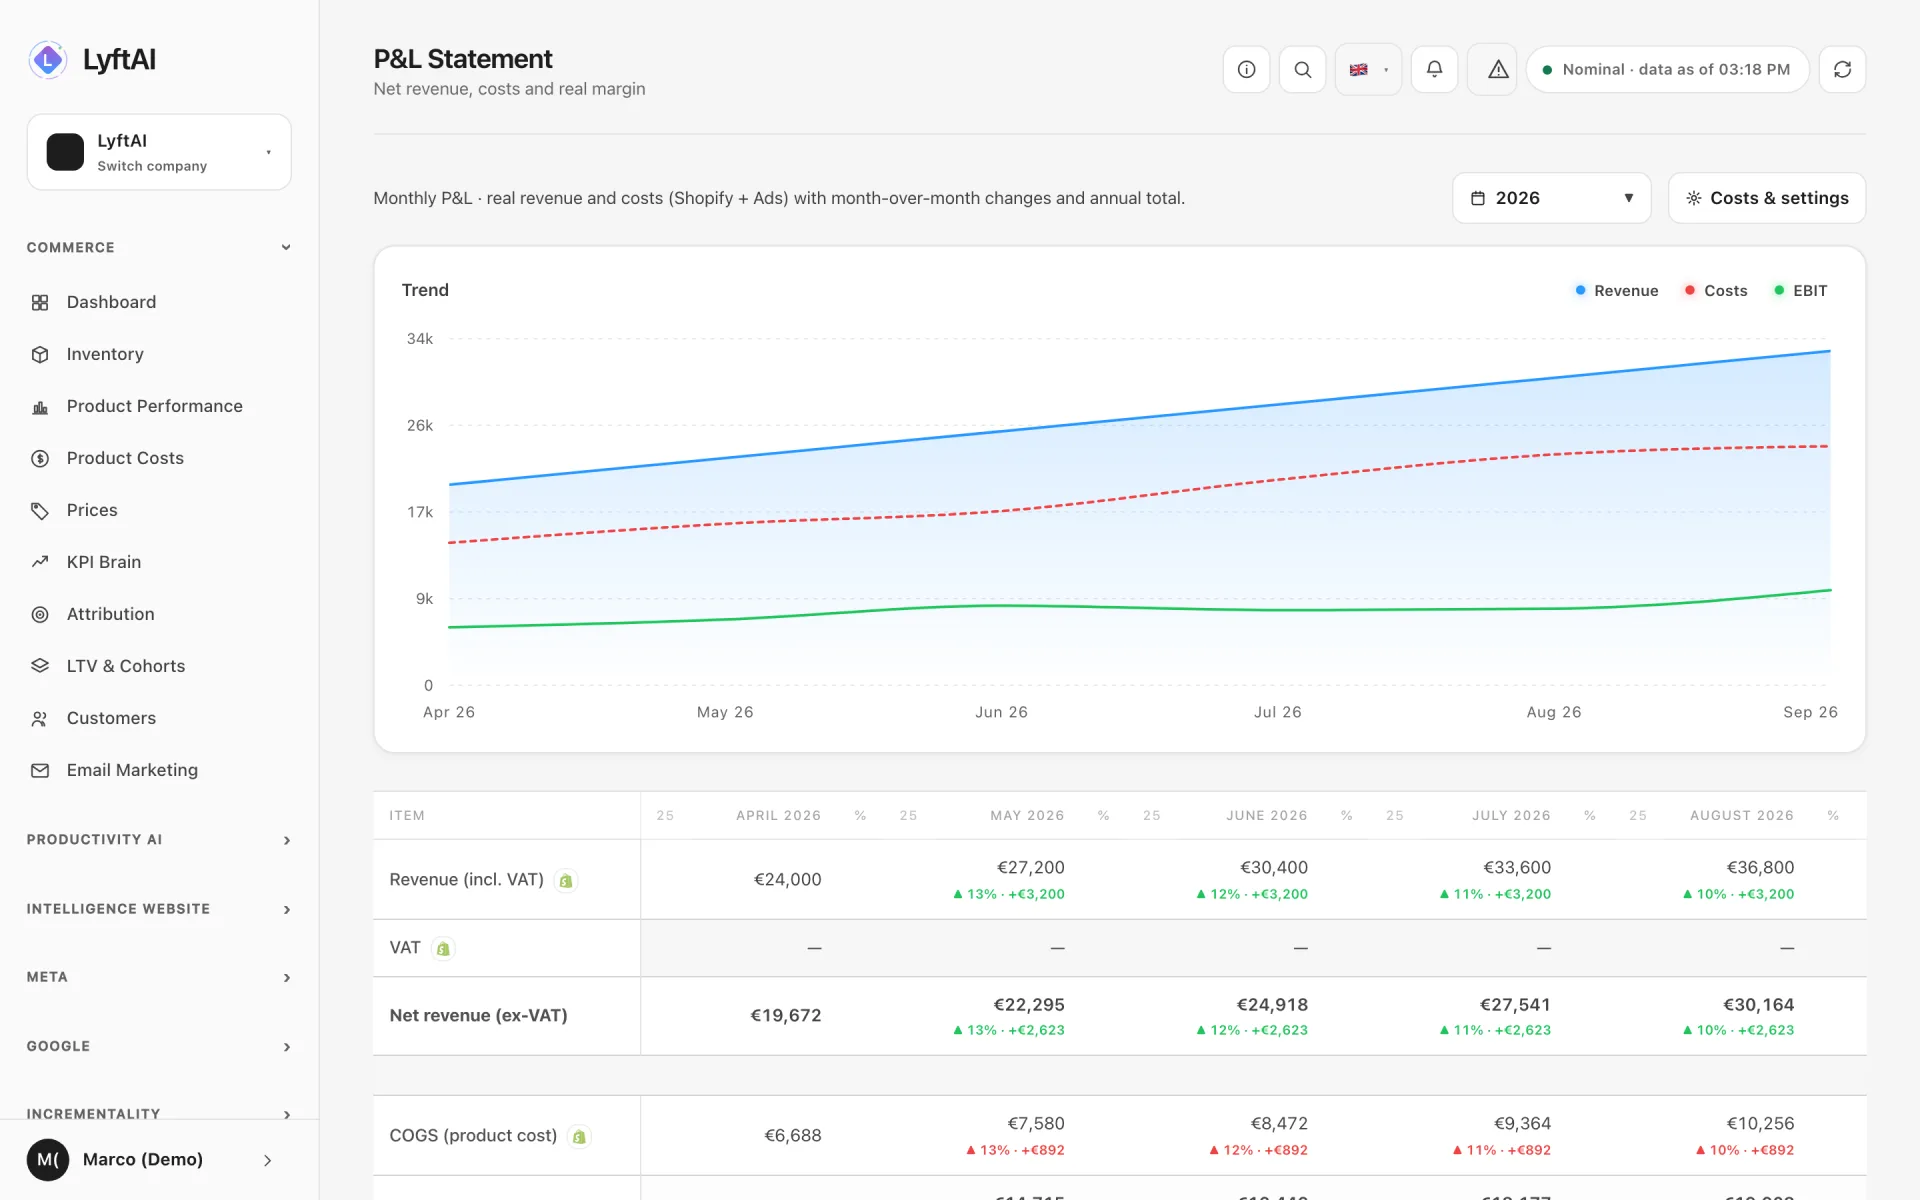Viewport: 1920px width, 1200px height.
Task: Open the notifications bell
Action: (x=1434, y=69)
